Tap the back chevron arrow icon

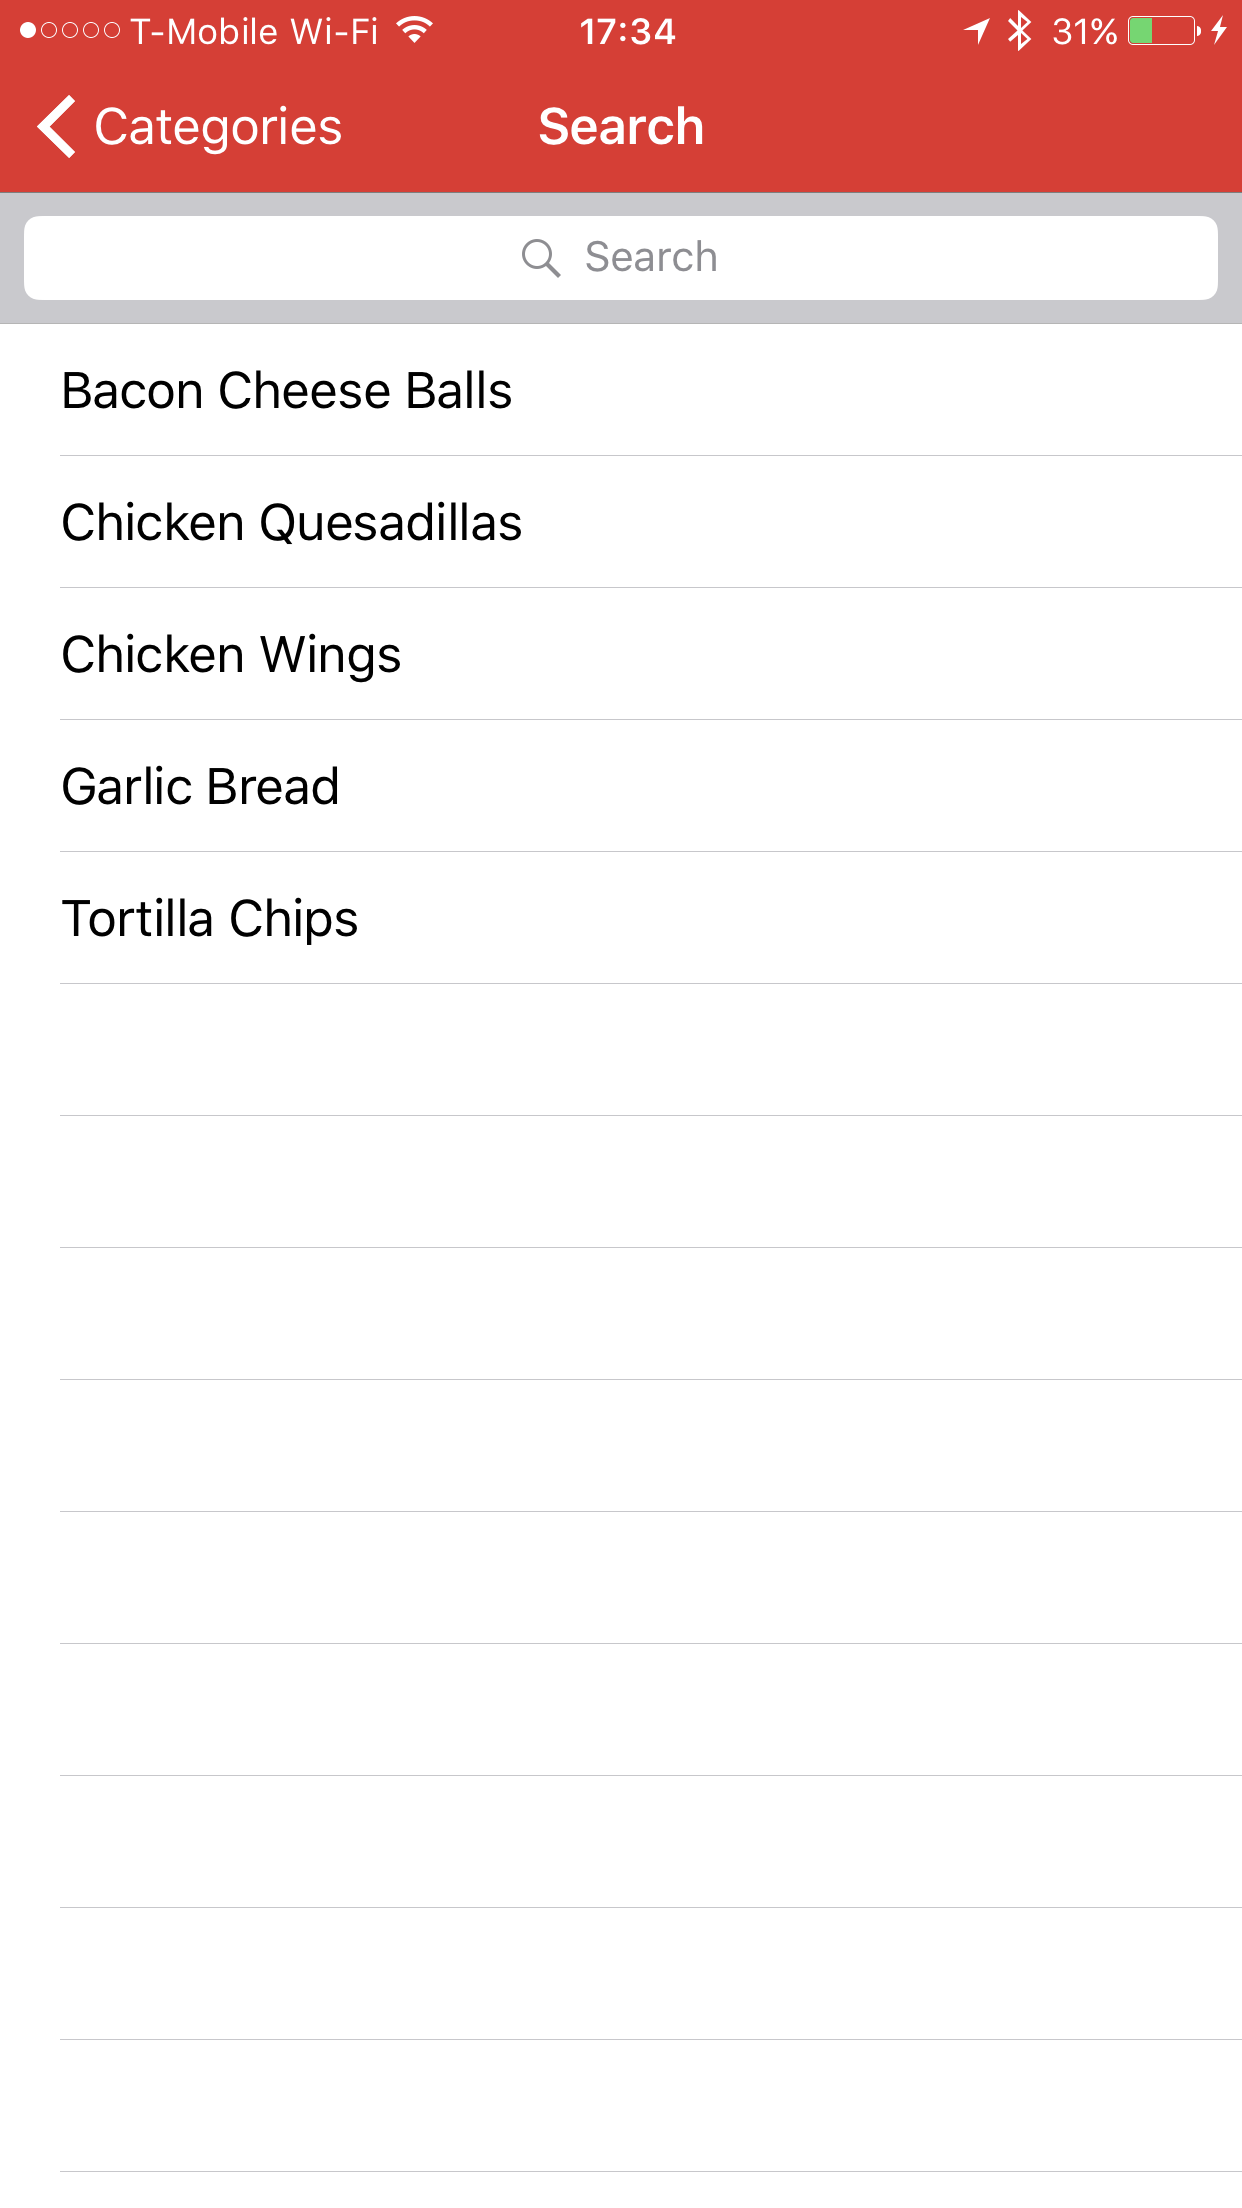pyautogui.click(x=56, y=127)
